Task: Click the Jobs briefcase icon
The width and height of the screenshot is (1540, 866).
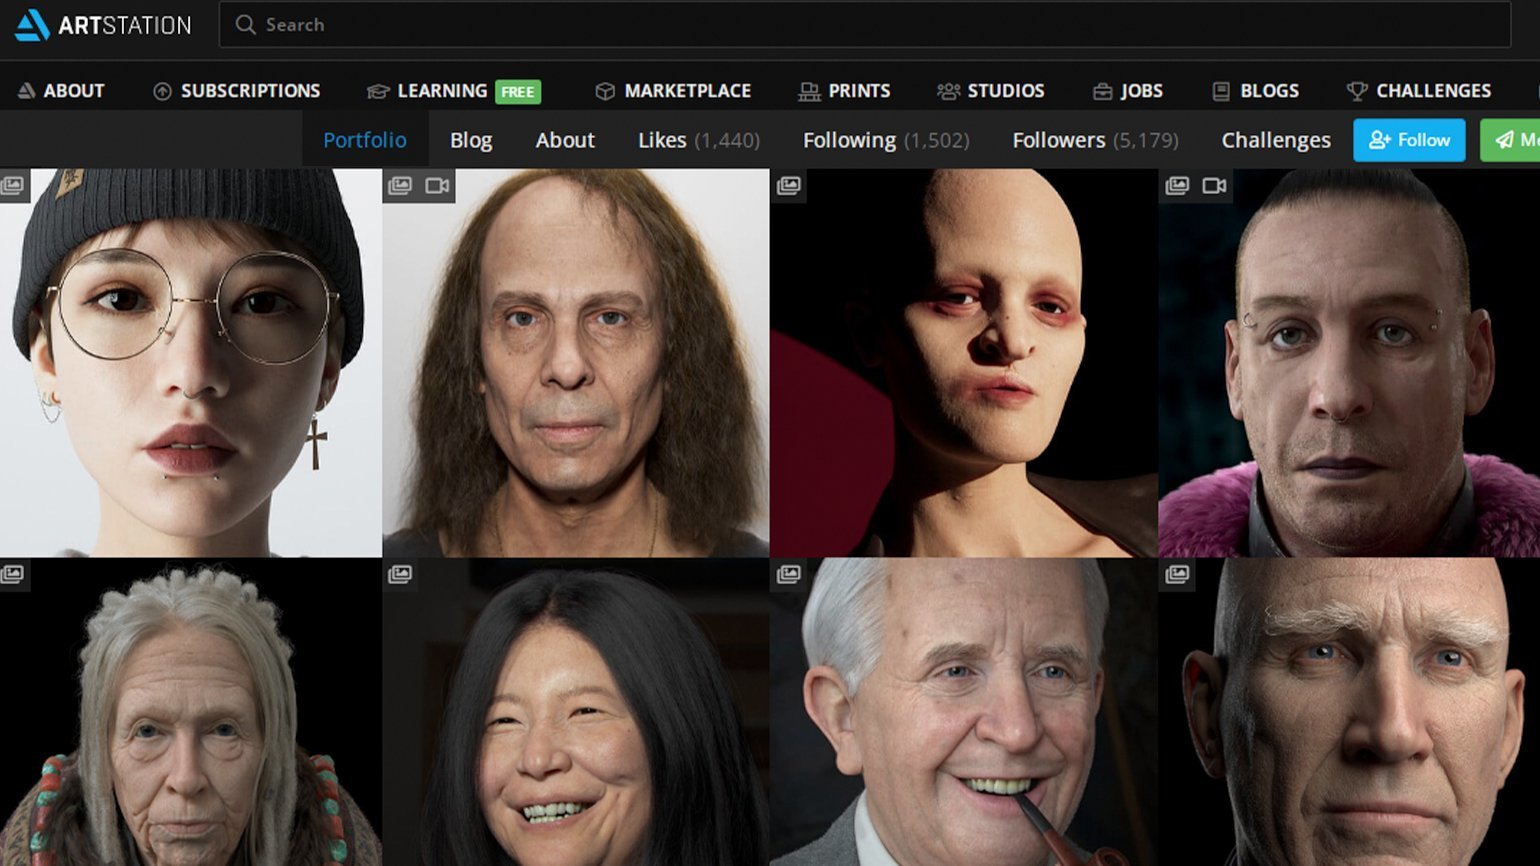Action: point(1102,91)
